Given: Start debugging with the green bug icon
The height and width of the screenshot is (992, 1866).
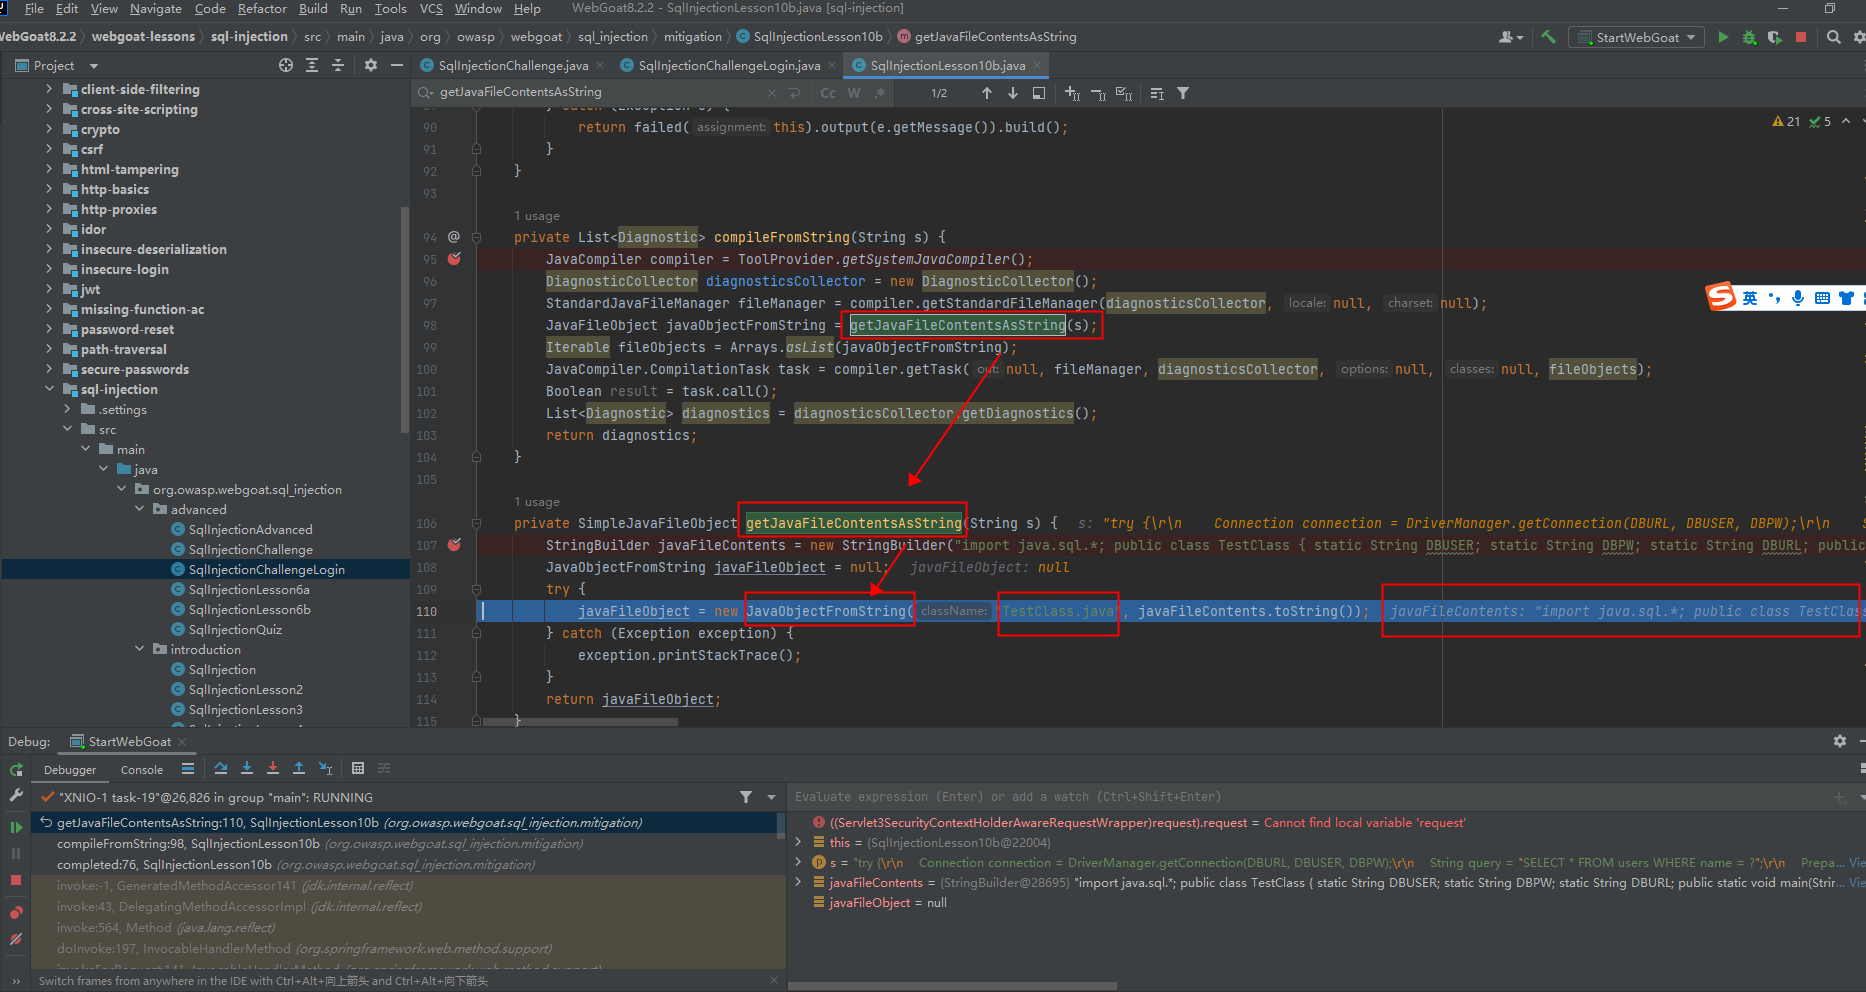Looking at the screenshot, I should (x=1748, y=37).
